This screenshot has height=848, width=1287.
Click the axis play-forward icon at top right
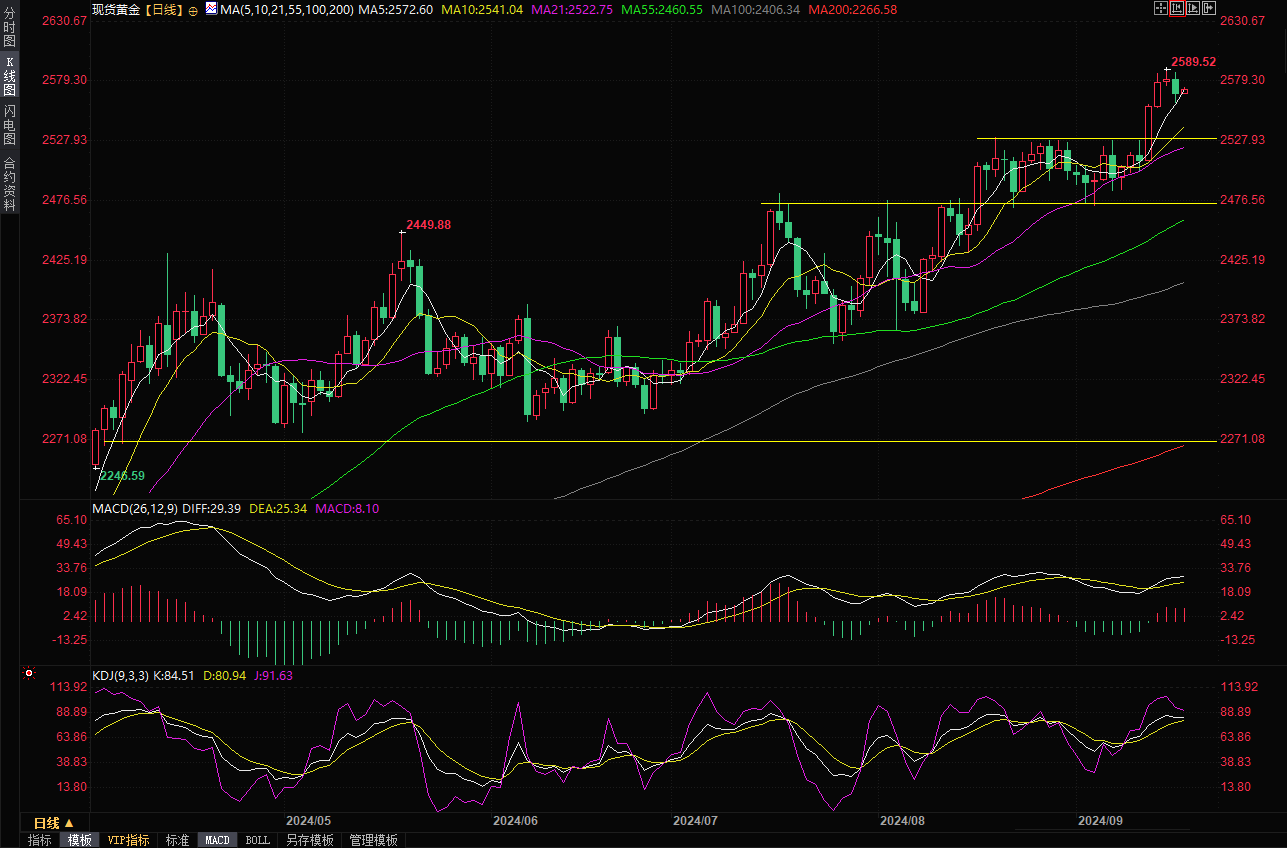(x=1192, y=9)
